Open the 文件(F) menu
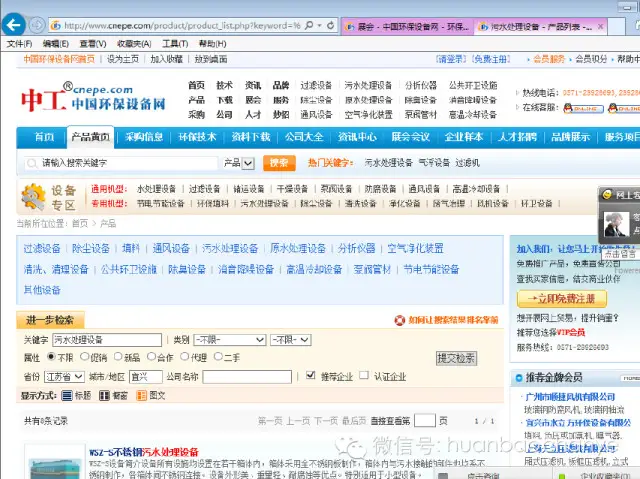This screenshot has width=640, height=479. (19, 44)
